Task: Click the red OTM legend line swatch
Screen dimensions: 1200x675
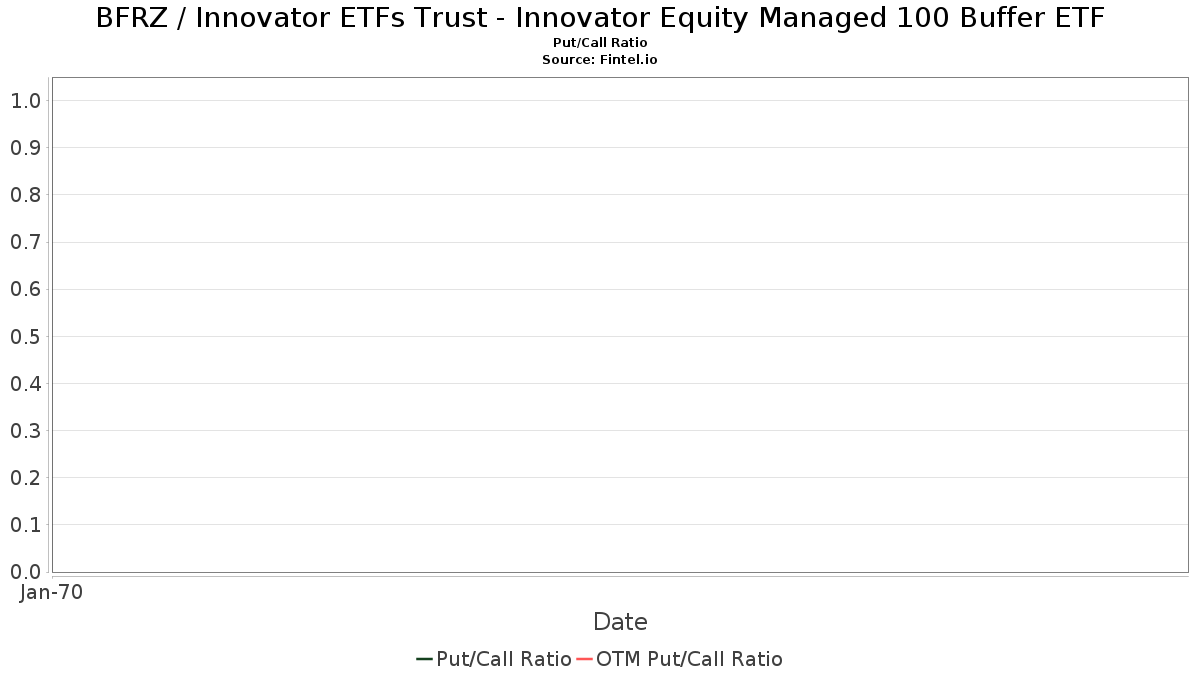Action: [x=584, y=659]
